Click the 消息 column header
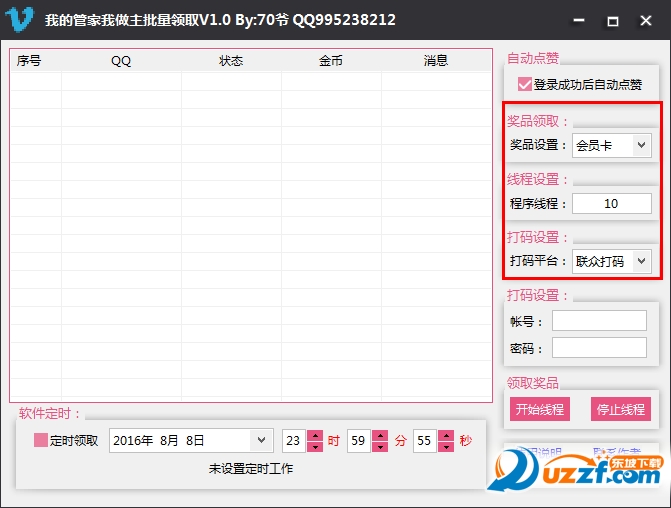The height and width of the screenshot is (508, 671). point(436,61)
